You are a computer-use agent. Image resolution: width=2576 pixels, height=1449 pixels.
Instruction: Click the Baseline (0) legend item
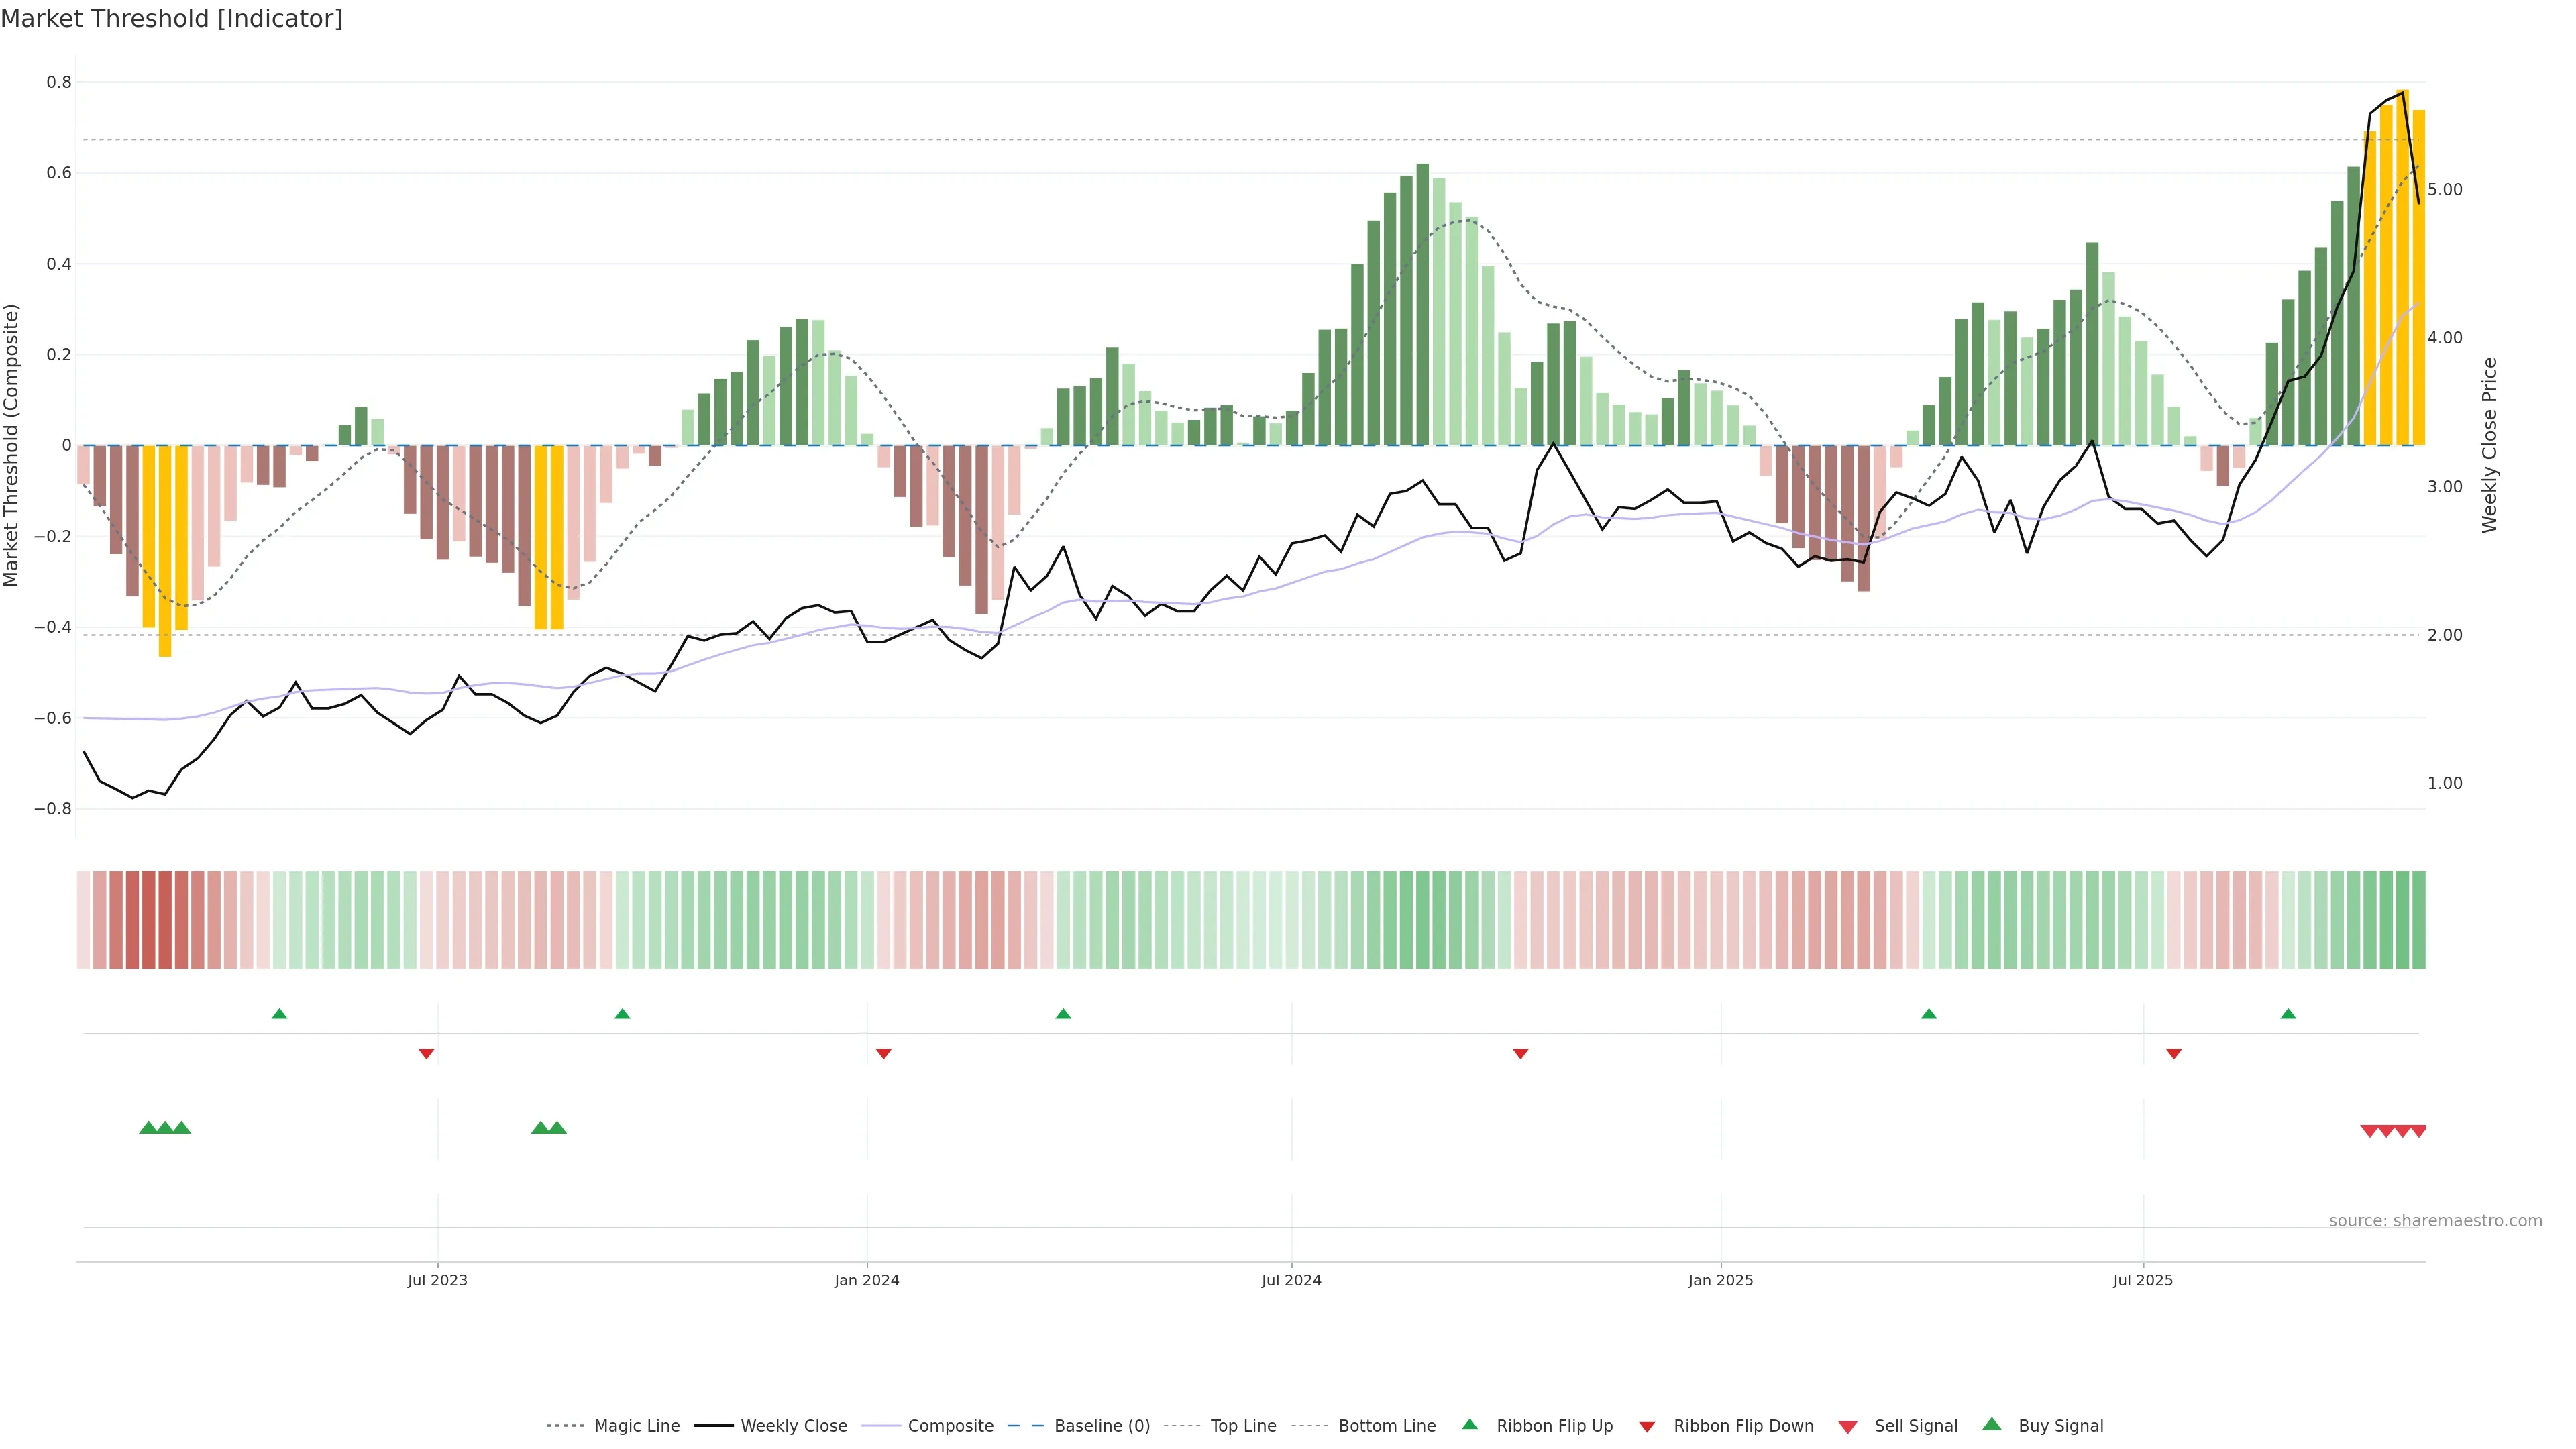click(1101, 1426)
